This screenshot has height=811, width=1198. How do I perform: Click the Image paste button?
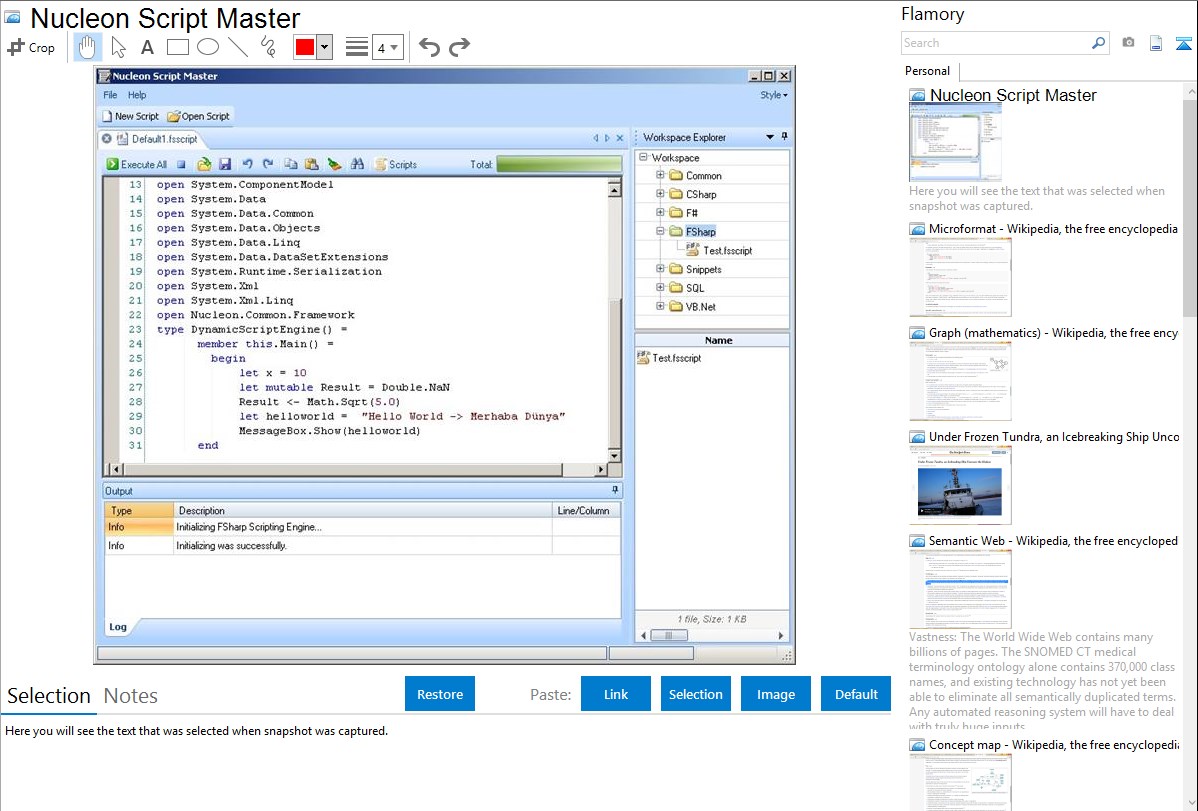776,694
